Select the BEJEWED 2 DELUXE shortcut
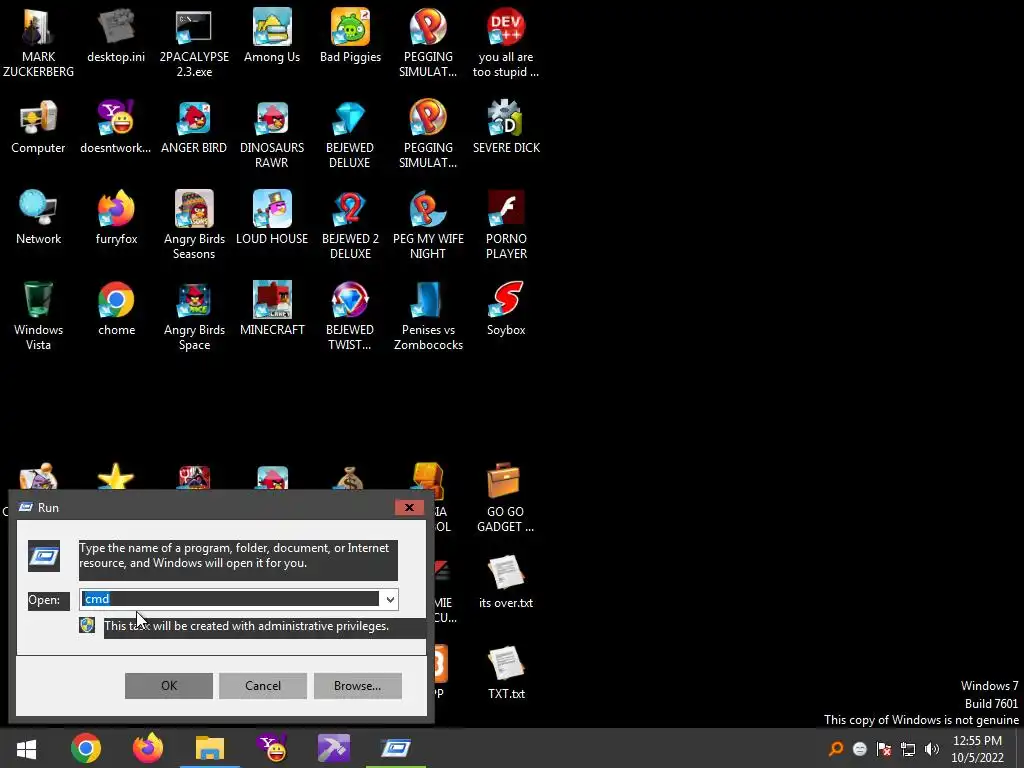This screenshot has height=768, width=1024. click(350, 225)
